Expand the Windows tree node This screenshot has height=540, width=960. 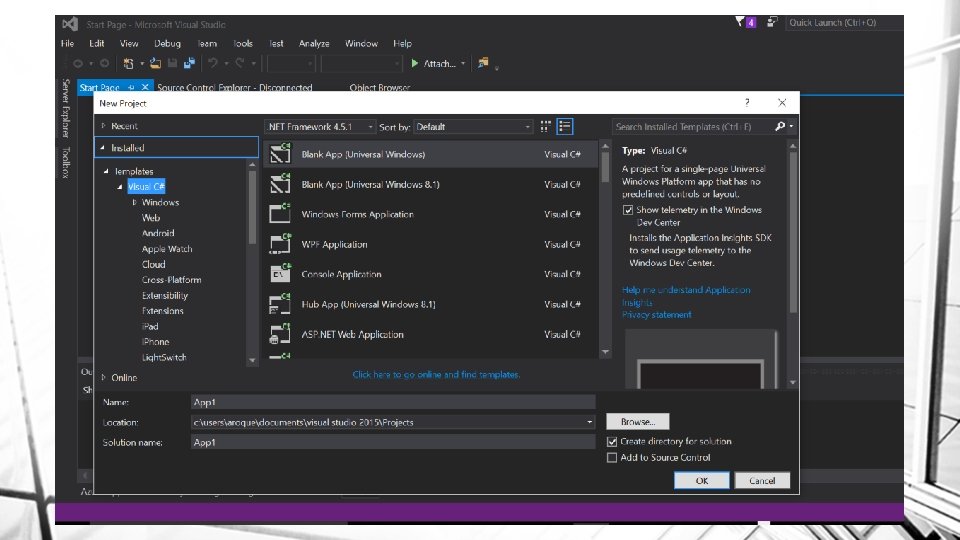pyautogui.click(x=135, y=202)
